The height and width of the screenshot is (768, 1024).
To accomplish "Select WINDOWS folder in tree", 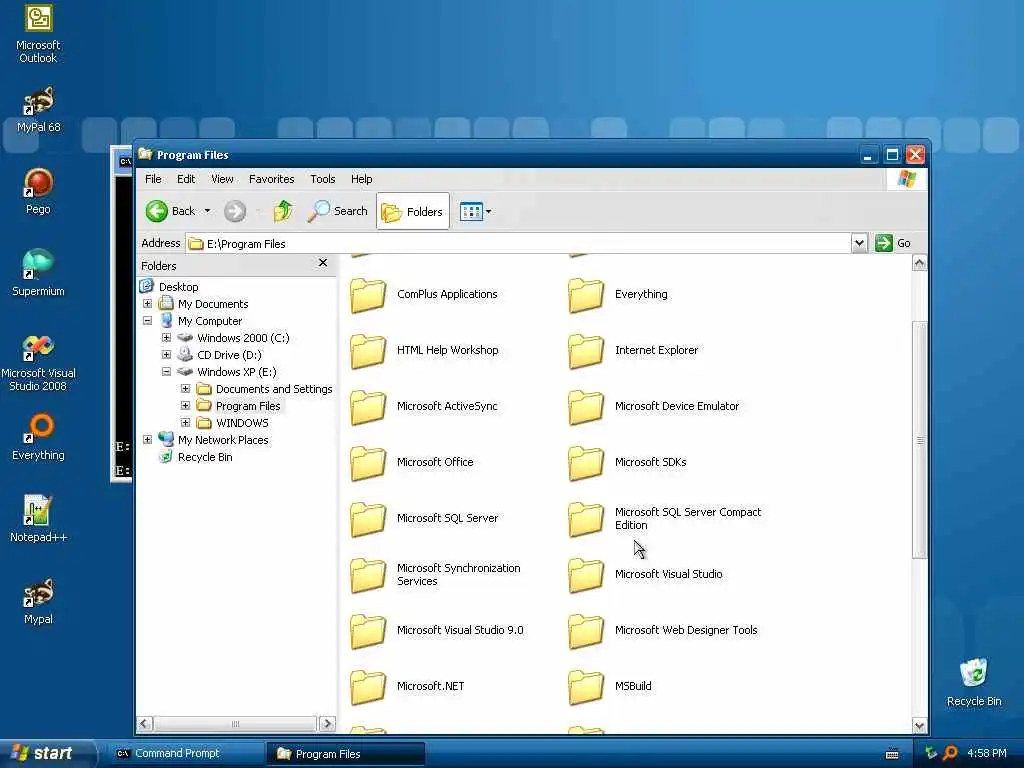I will pos(242,423).
